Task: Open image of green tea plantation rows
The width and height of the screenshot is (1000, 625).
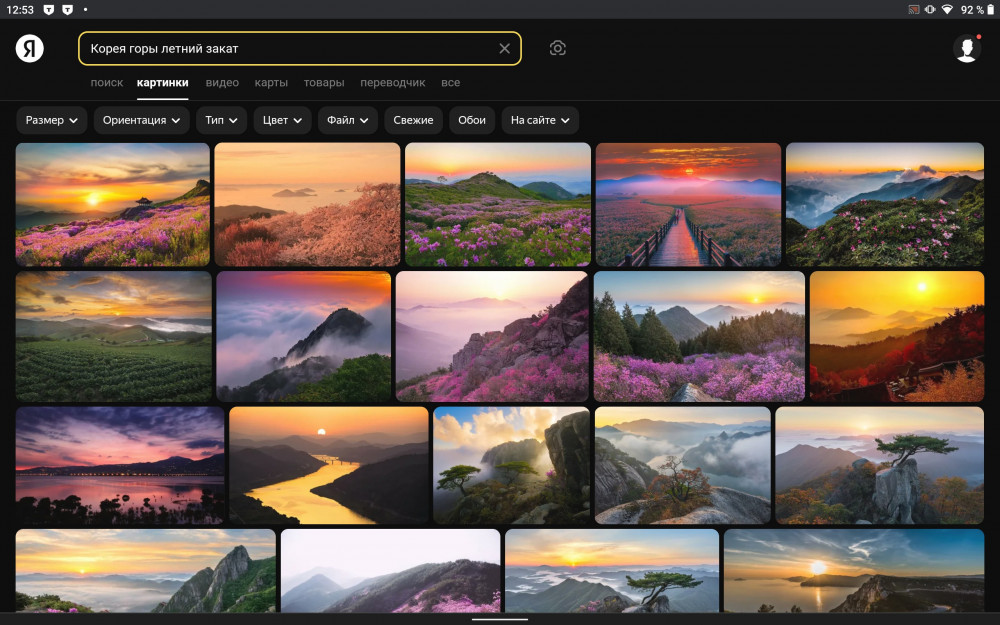Action: [114, 336]
